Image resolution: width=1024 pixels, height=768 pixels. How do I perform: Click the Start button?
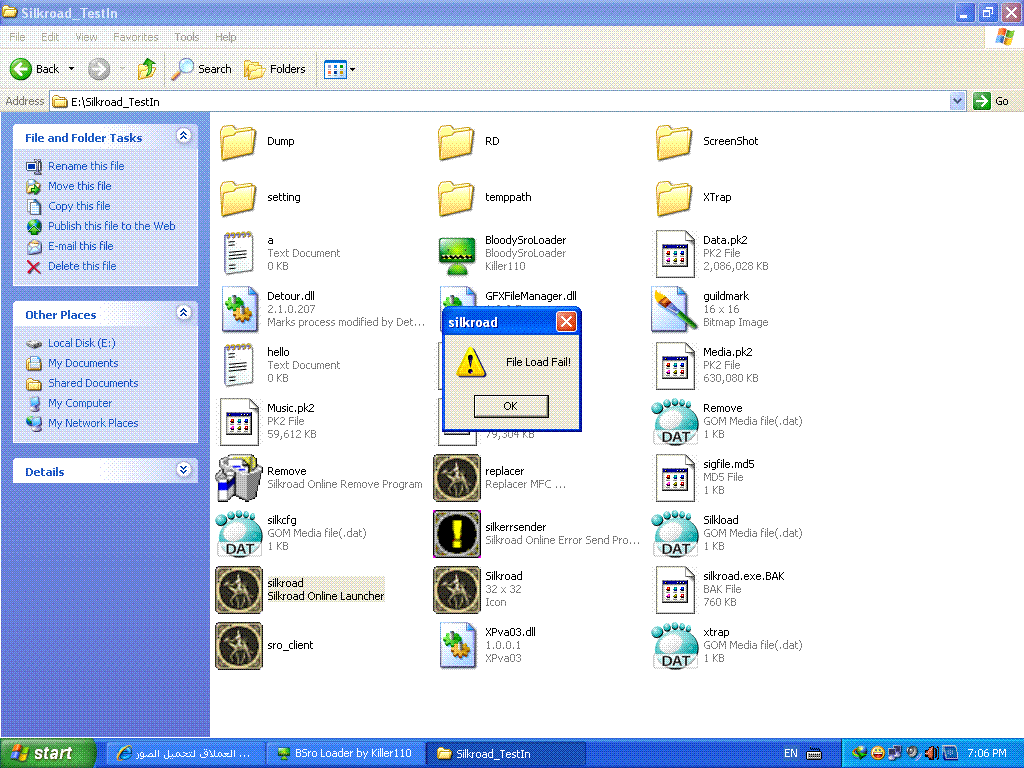[x=48, y=754]
